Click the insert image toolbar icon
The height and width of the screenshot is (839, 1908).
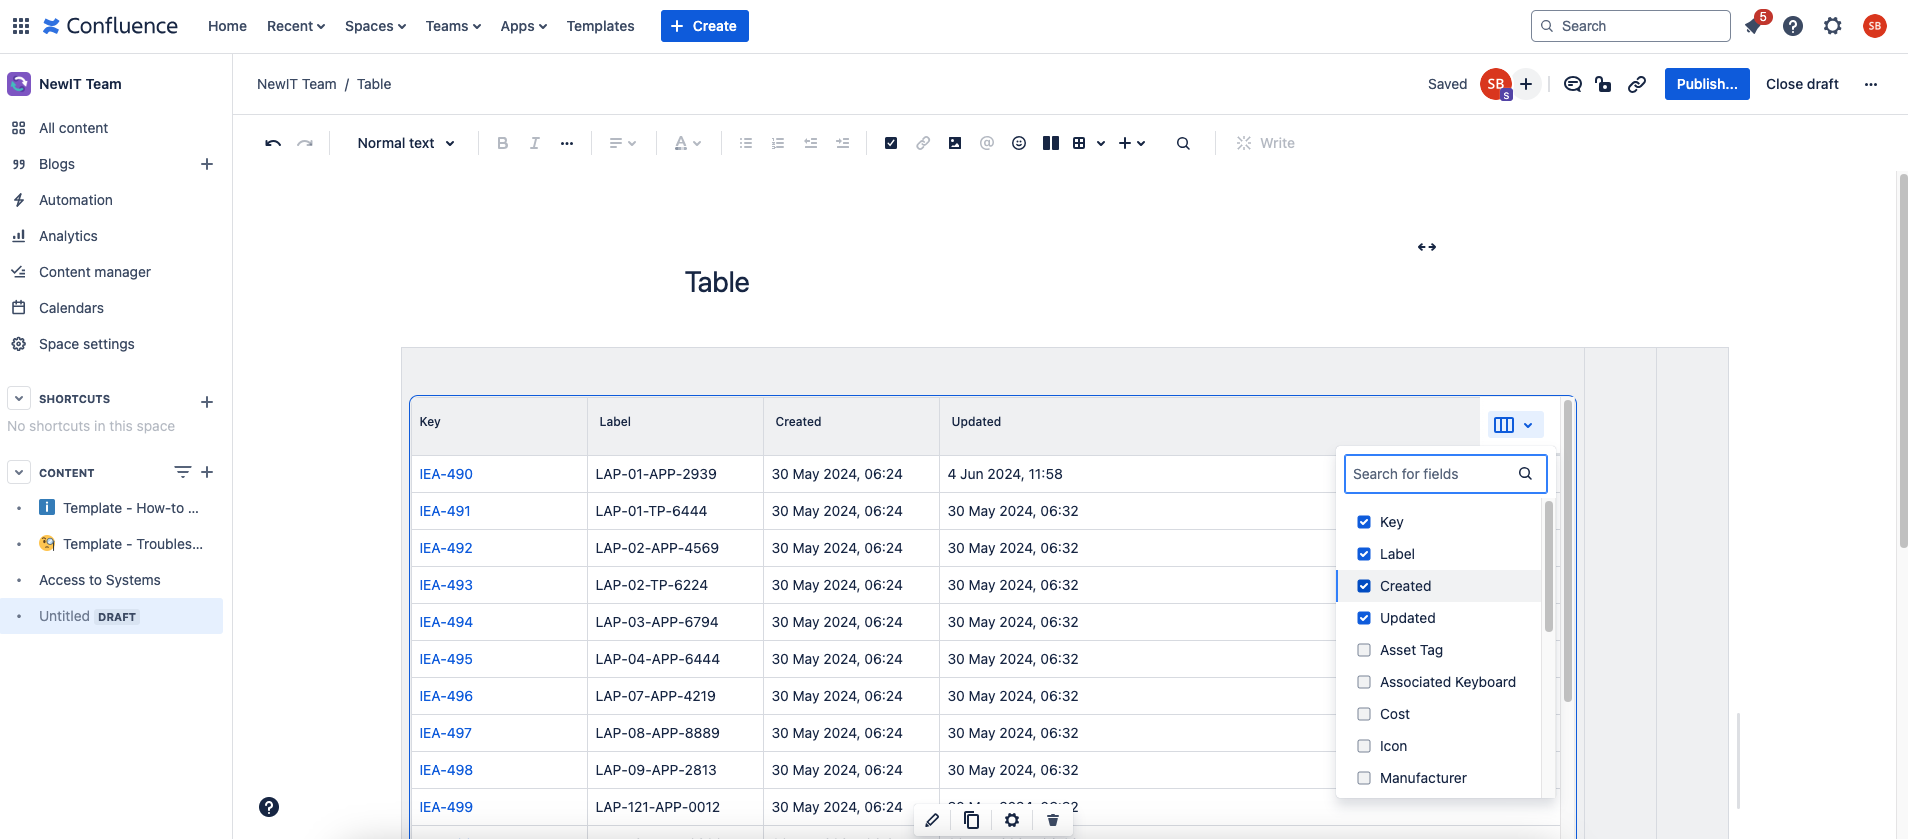(955, 143)
